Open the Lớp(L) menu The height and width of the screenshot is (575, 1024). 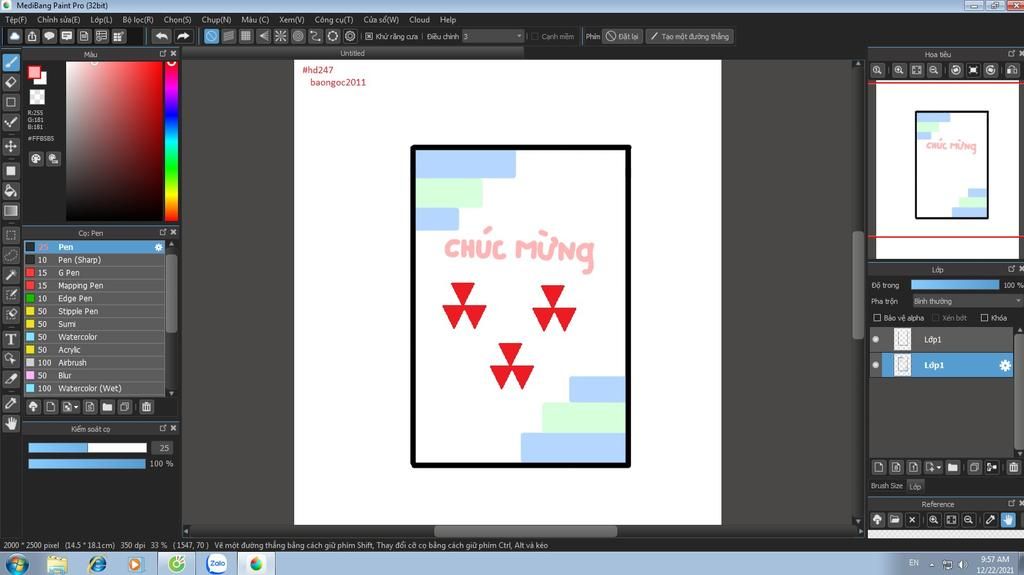(x=101, y=20)
